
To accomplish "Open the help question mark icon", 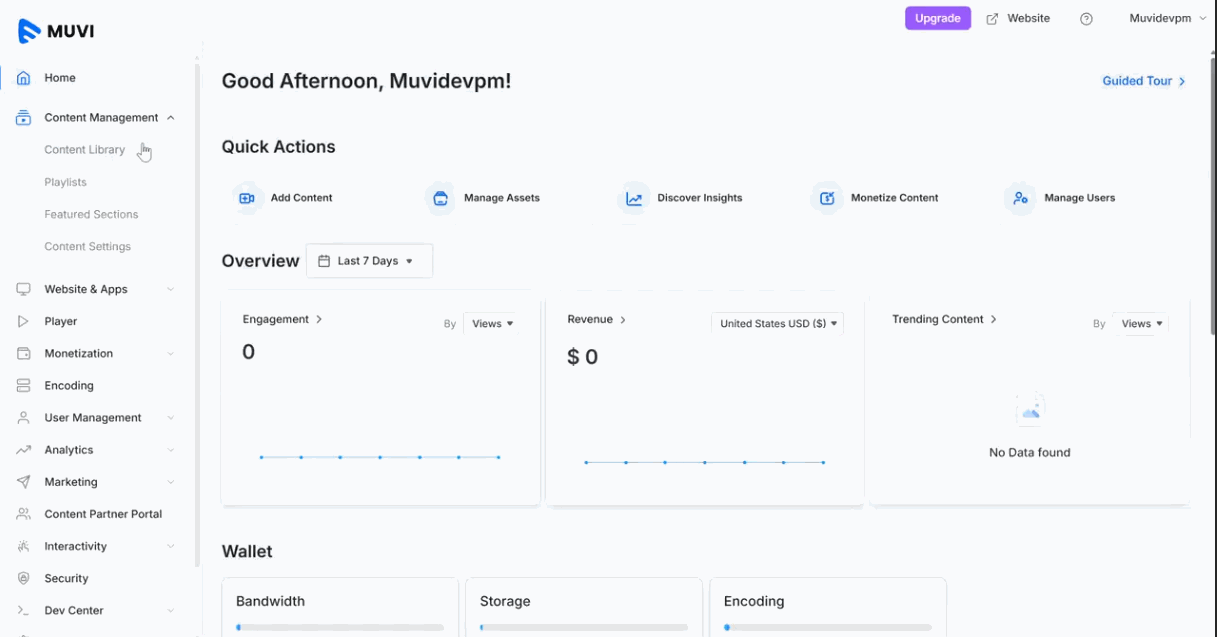I will tap(1086, 19).
